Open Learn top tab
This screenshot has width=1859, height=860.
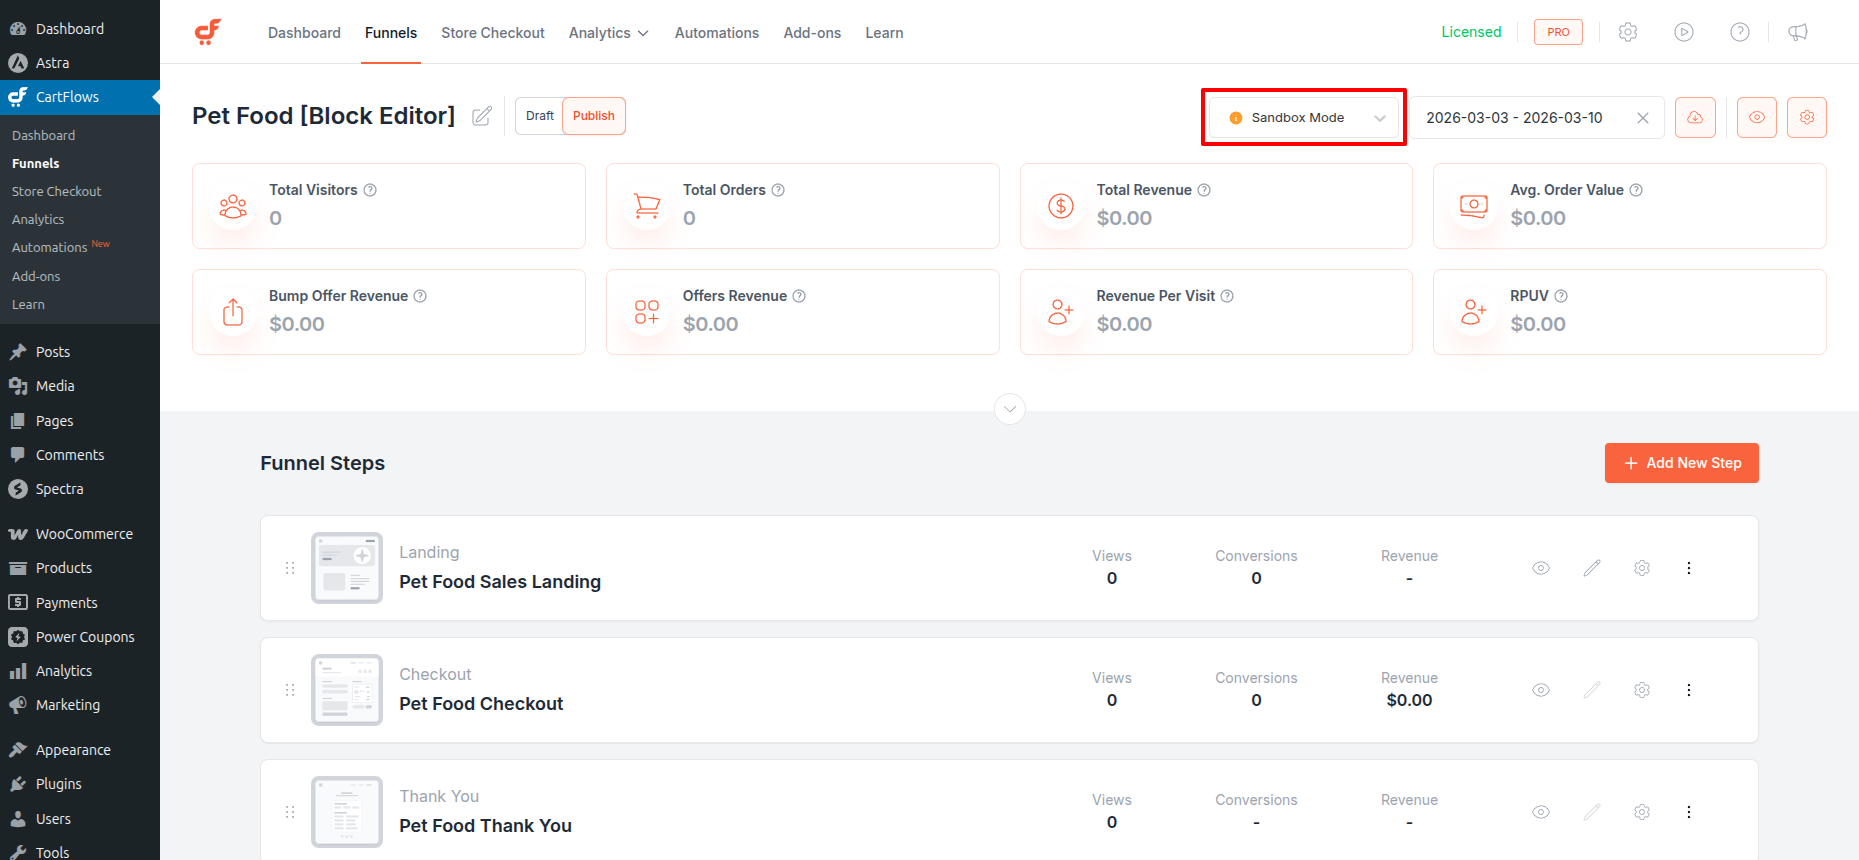tap(884, 33)
